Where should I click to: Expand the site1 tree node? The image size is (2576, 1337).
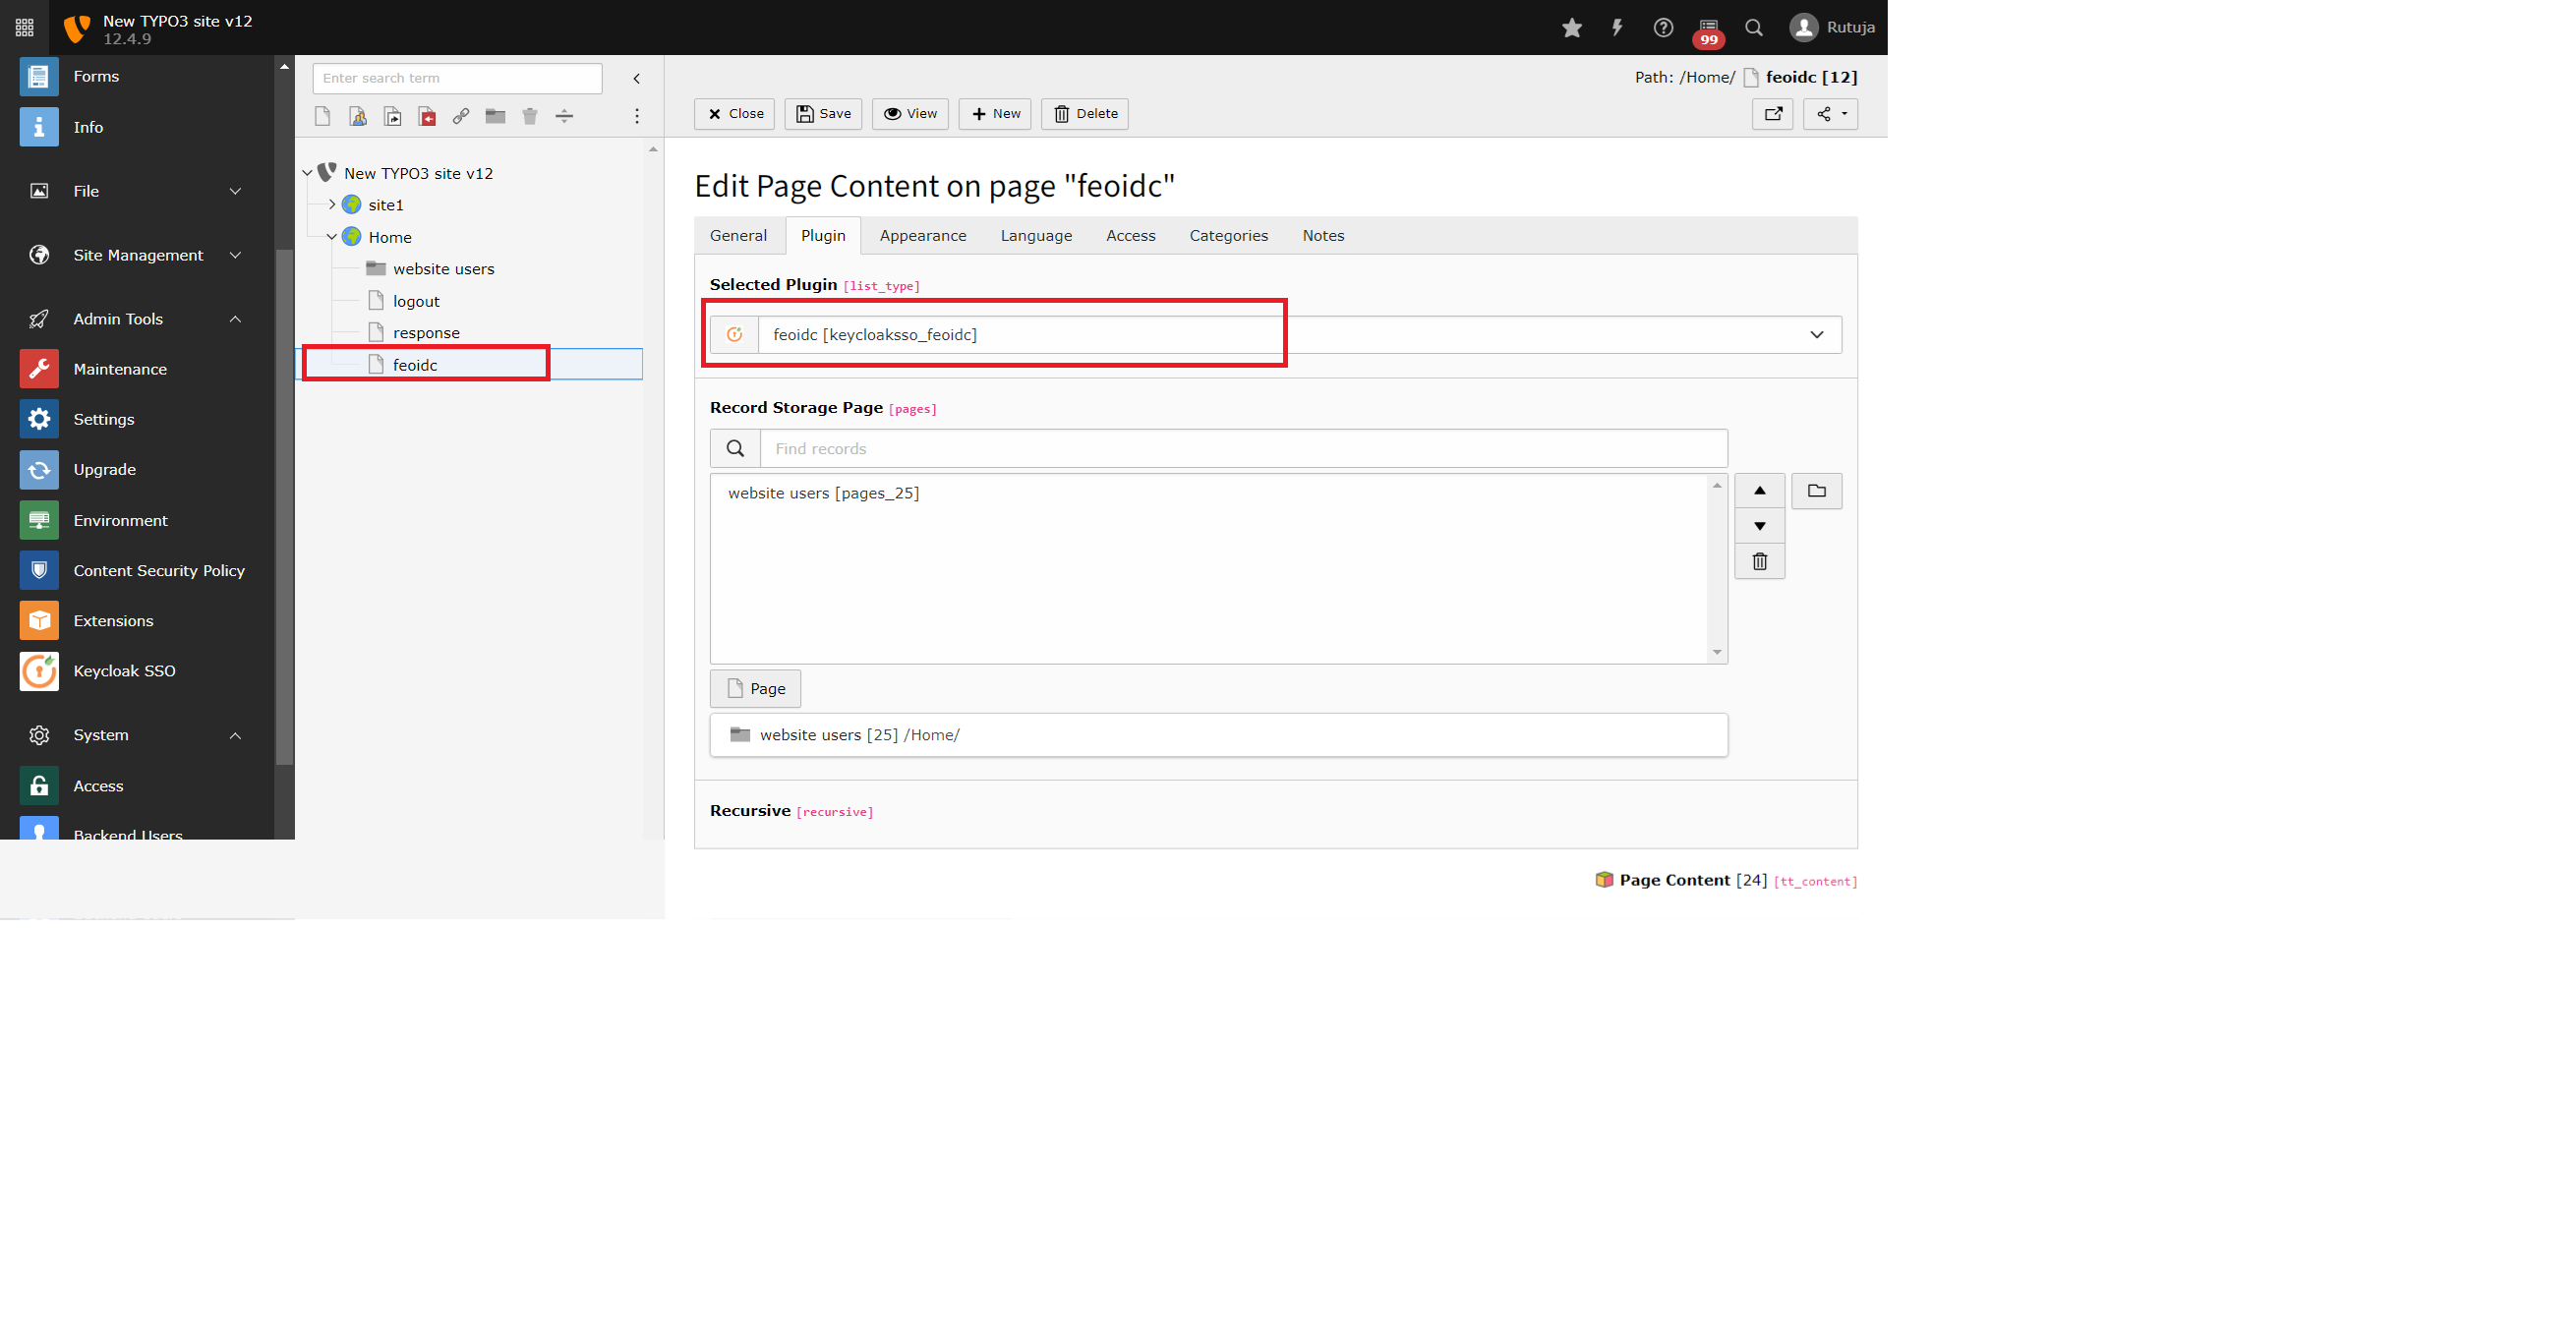click(x=332, y=205)
